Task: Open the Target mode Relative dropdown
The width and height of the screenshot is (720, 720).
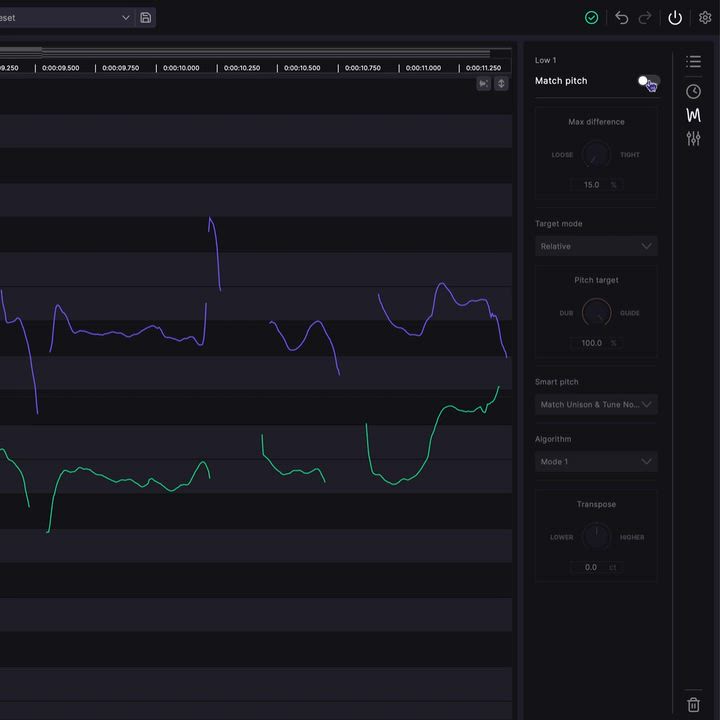Action: point(596,246)
